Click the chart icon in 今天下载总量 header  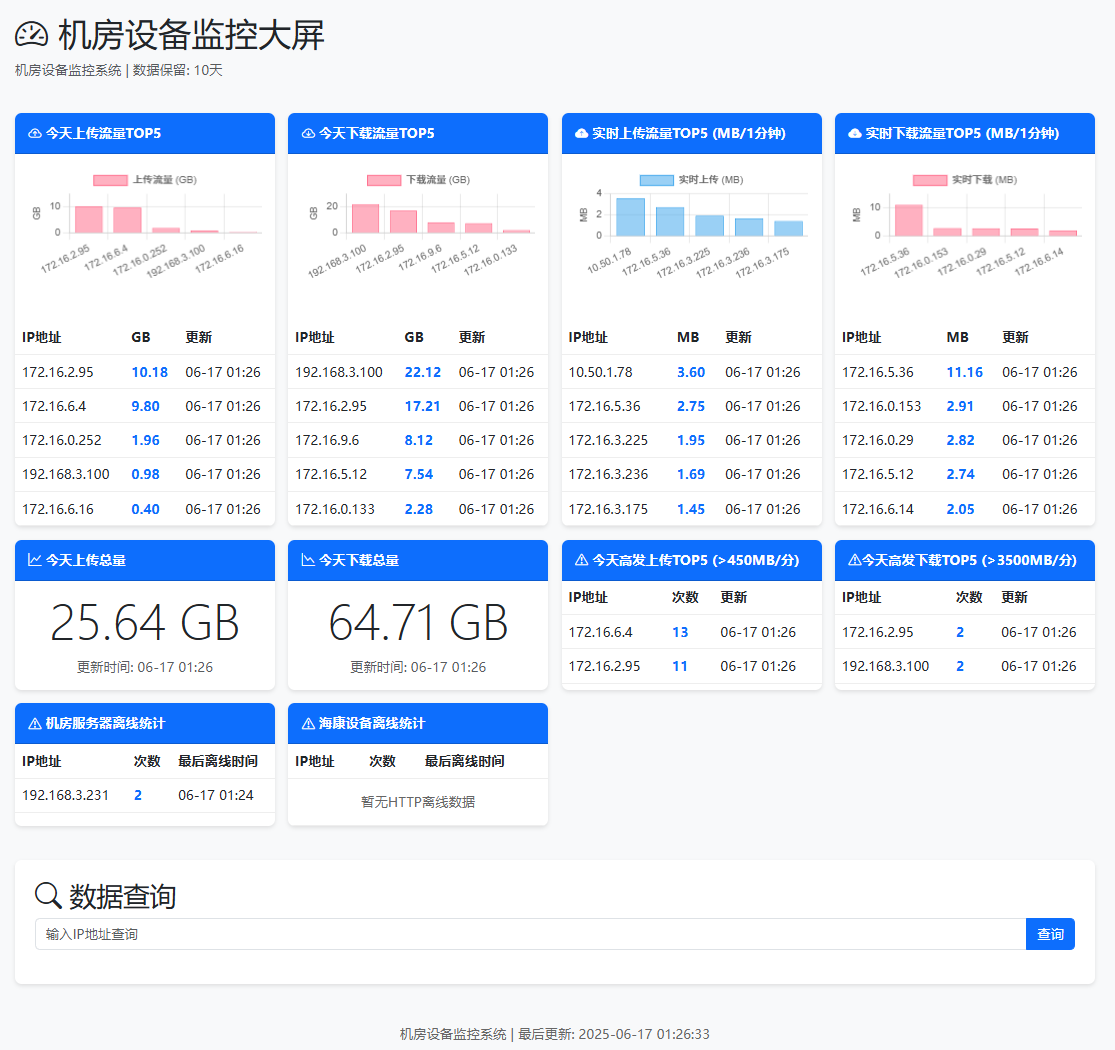tap(308, 560)
